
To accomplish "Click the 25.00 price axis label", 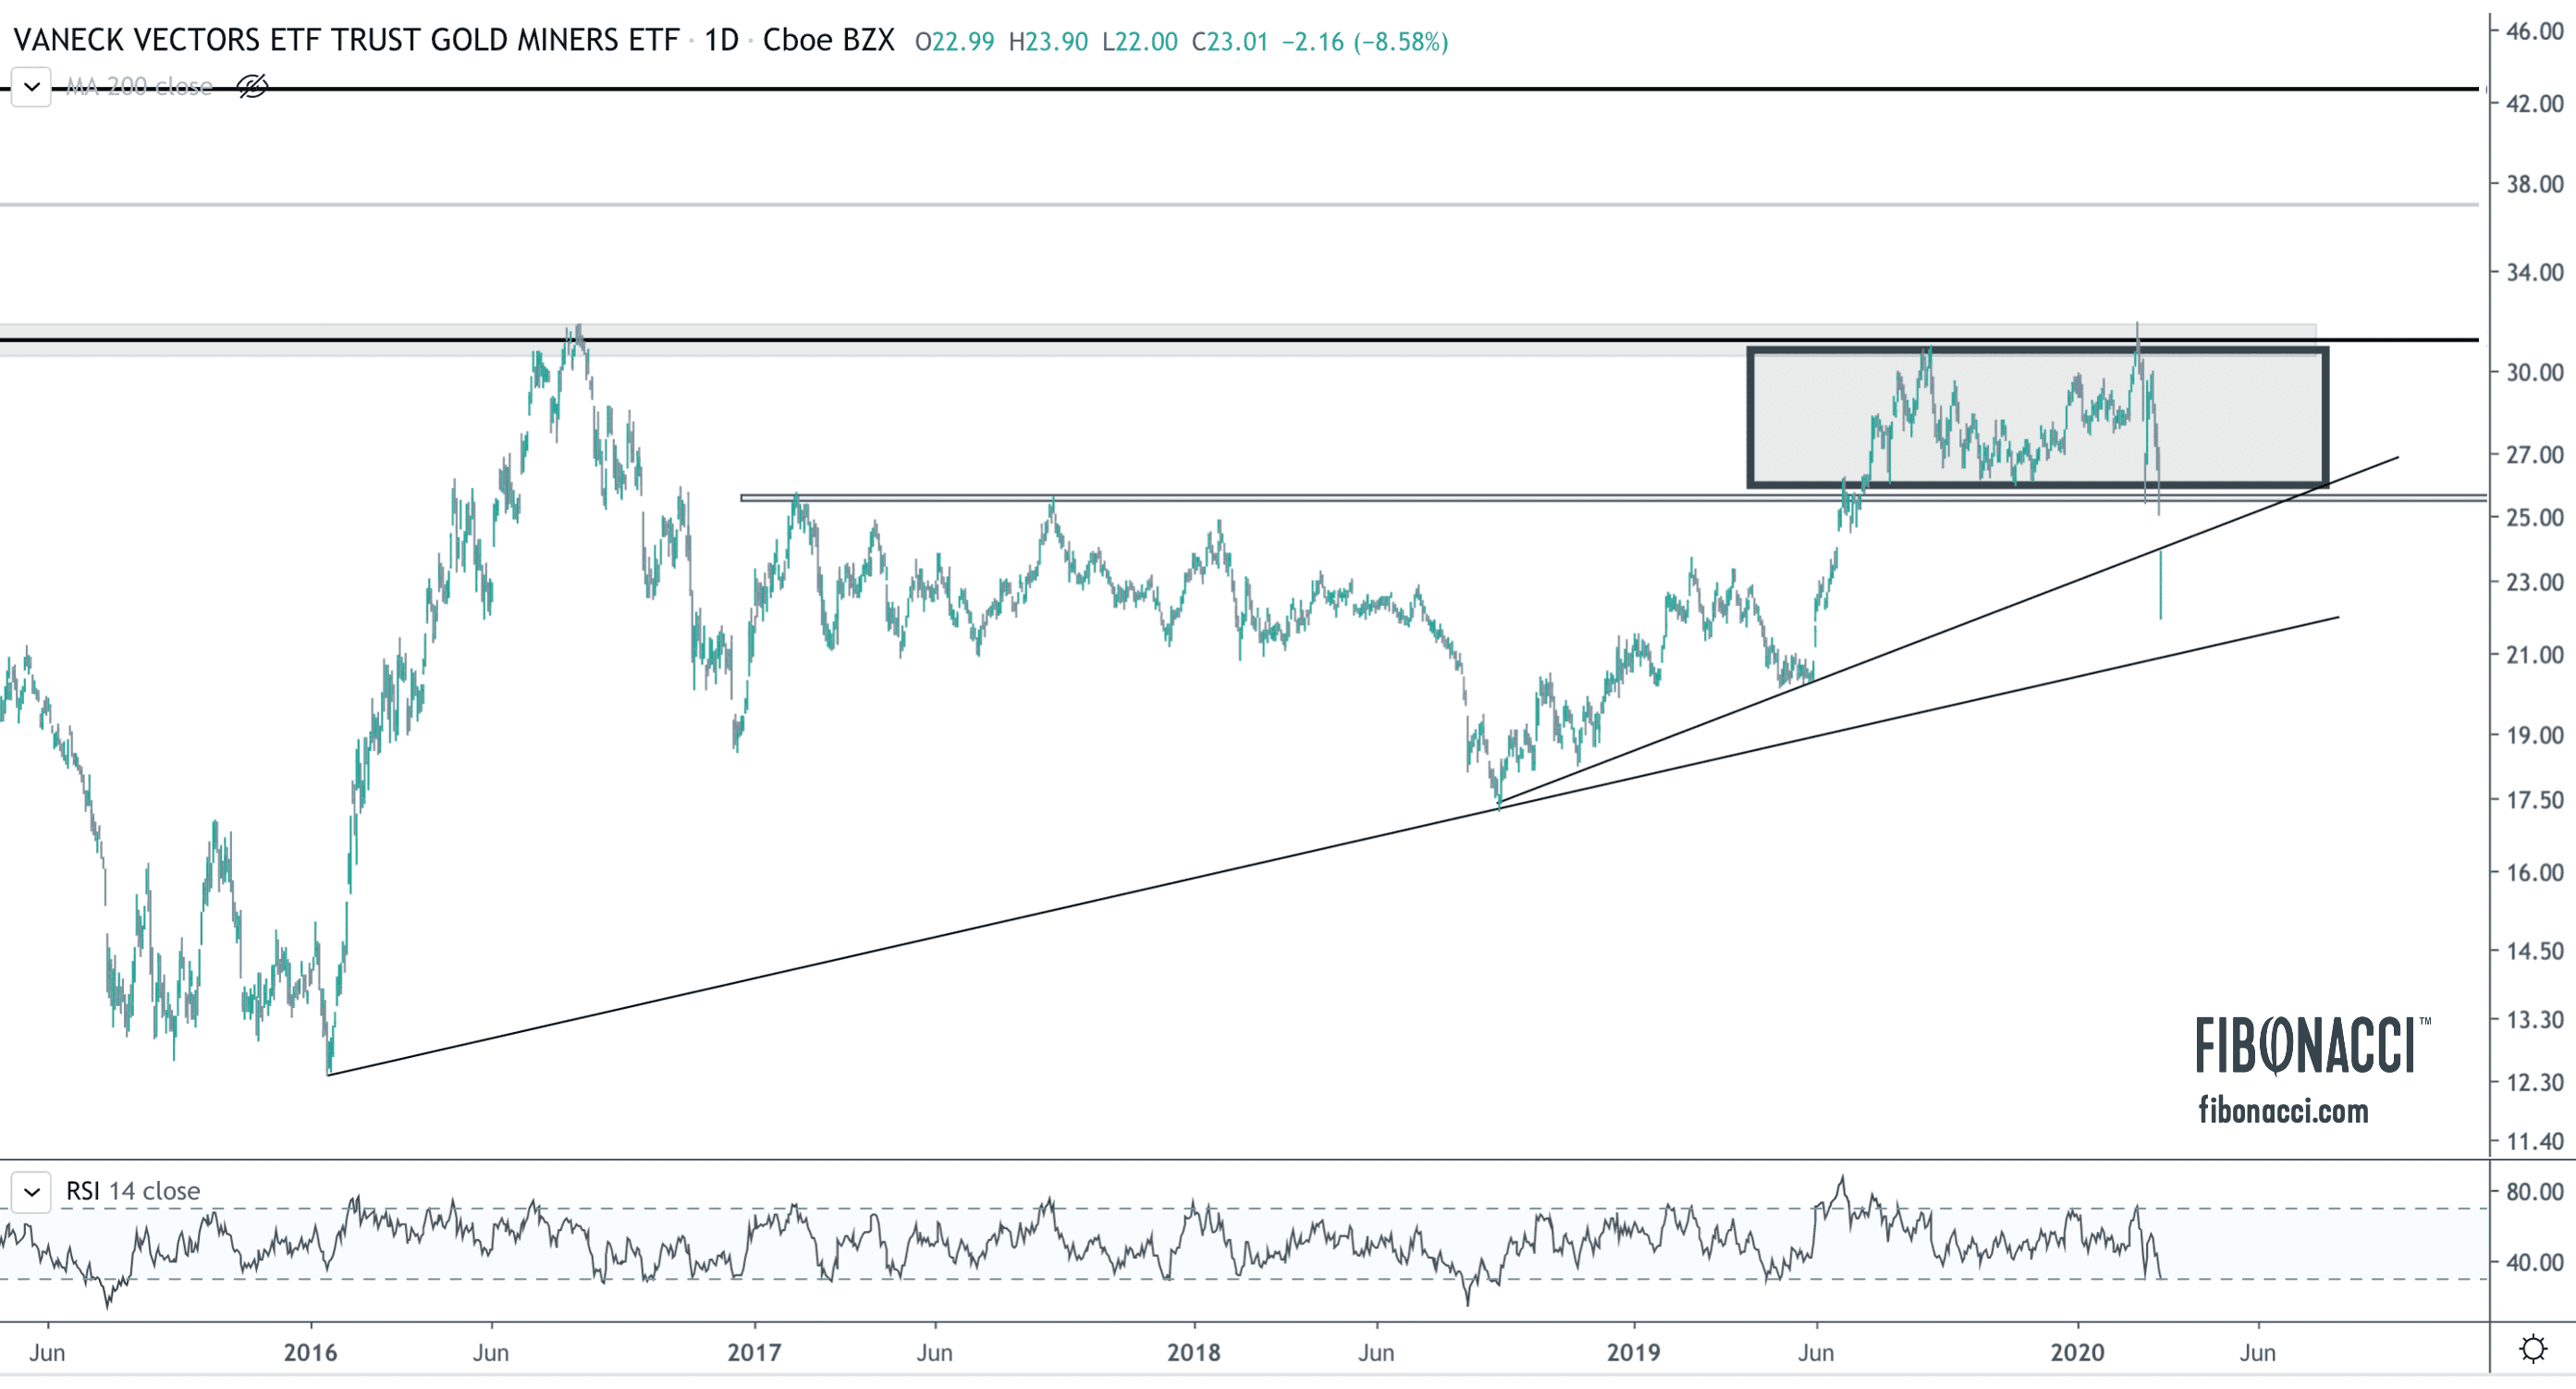I will click(2534, 518).
